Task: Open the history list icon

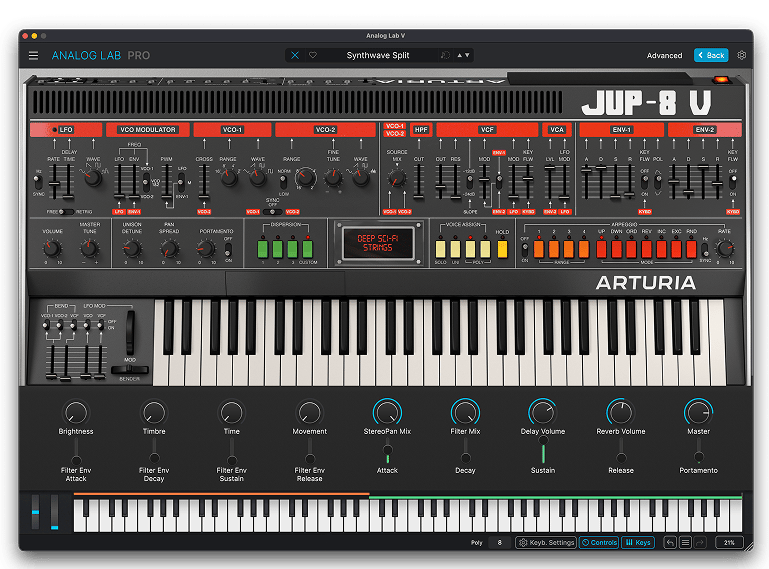Action: pyautogui.click(x=685, y=543)
